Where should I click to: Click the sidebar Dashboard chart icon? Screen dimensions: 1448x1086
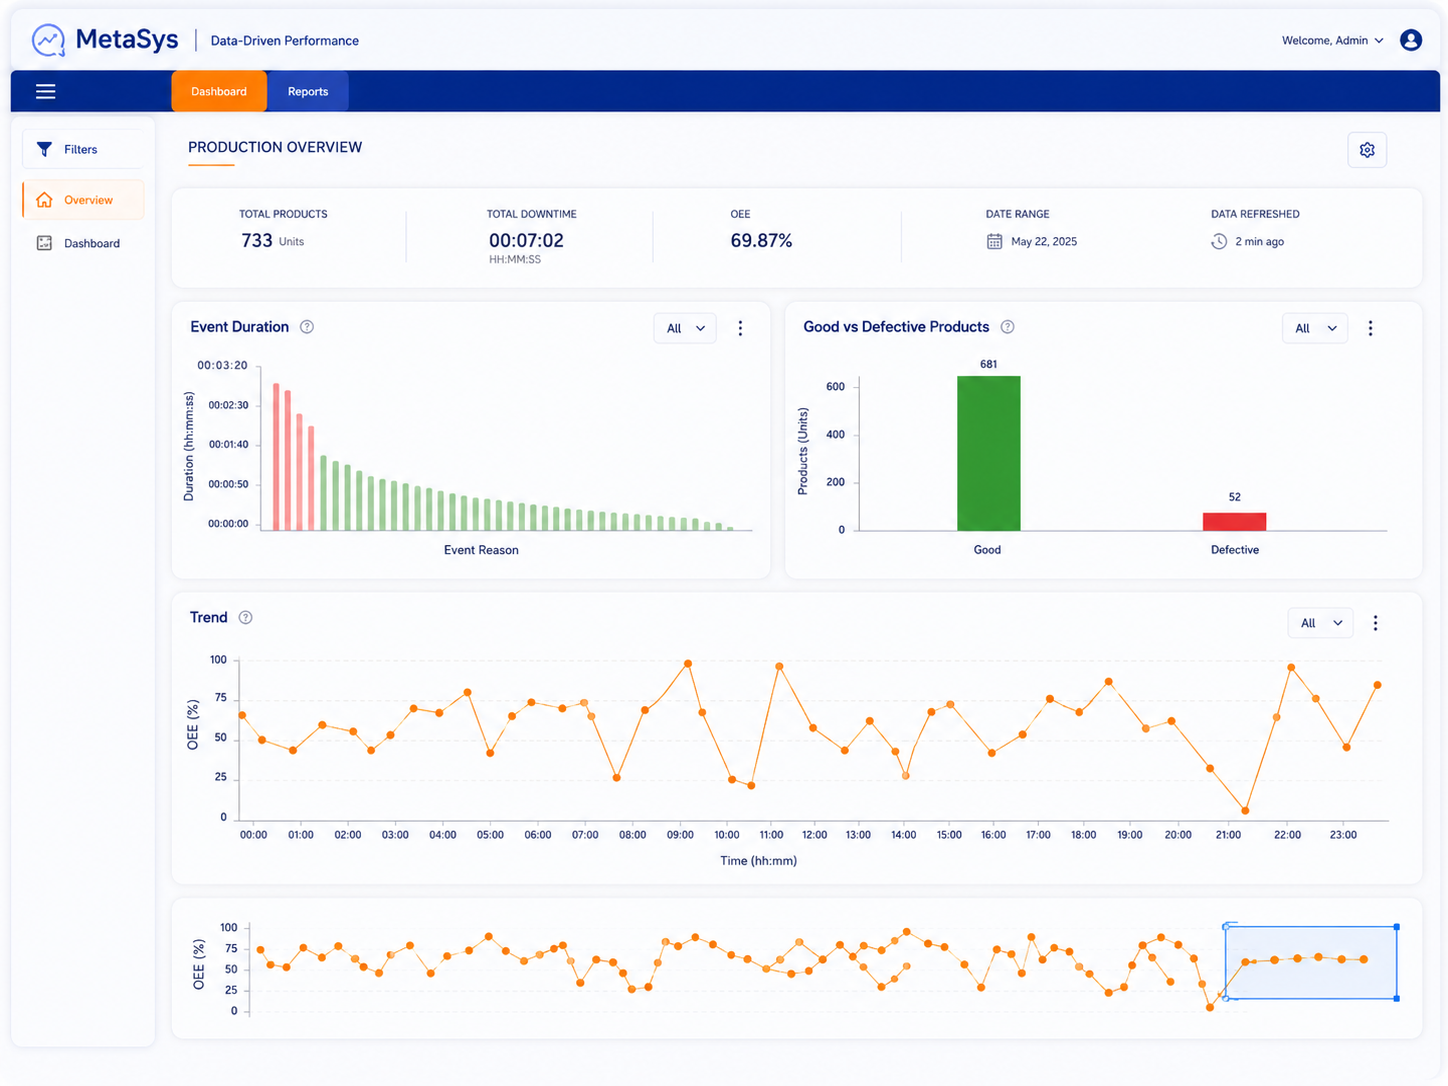(44, 243)
